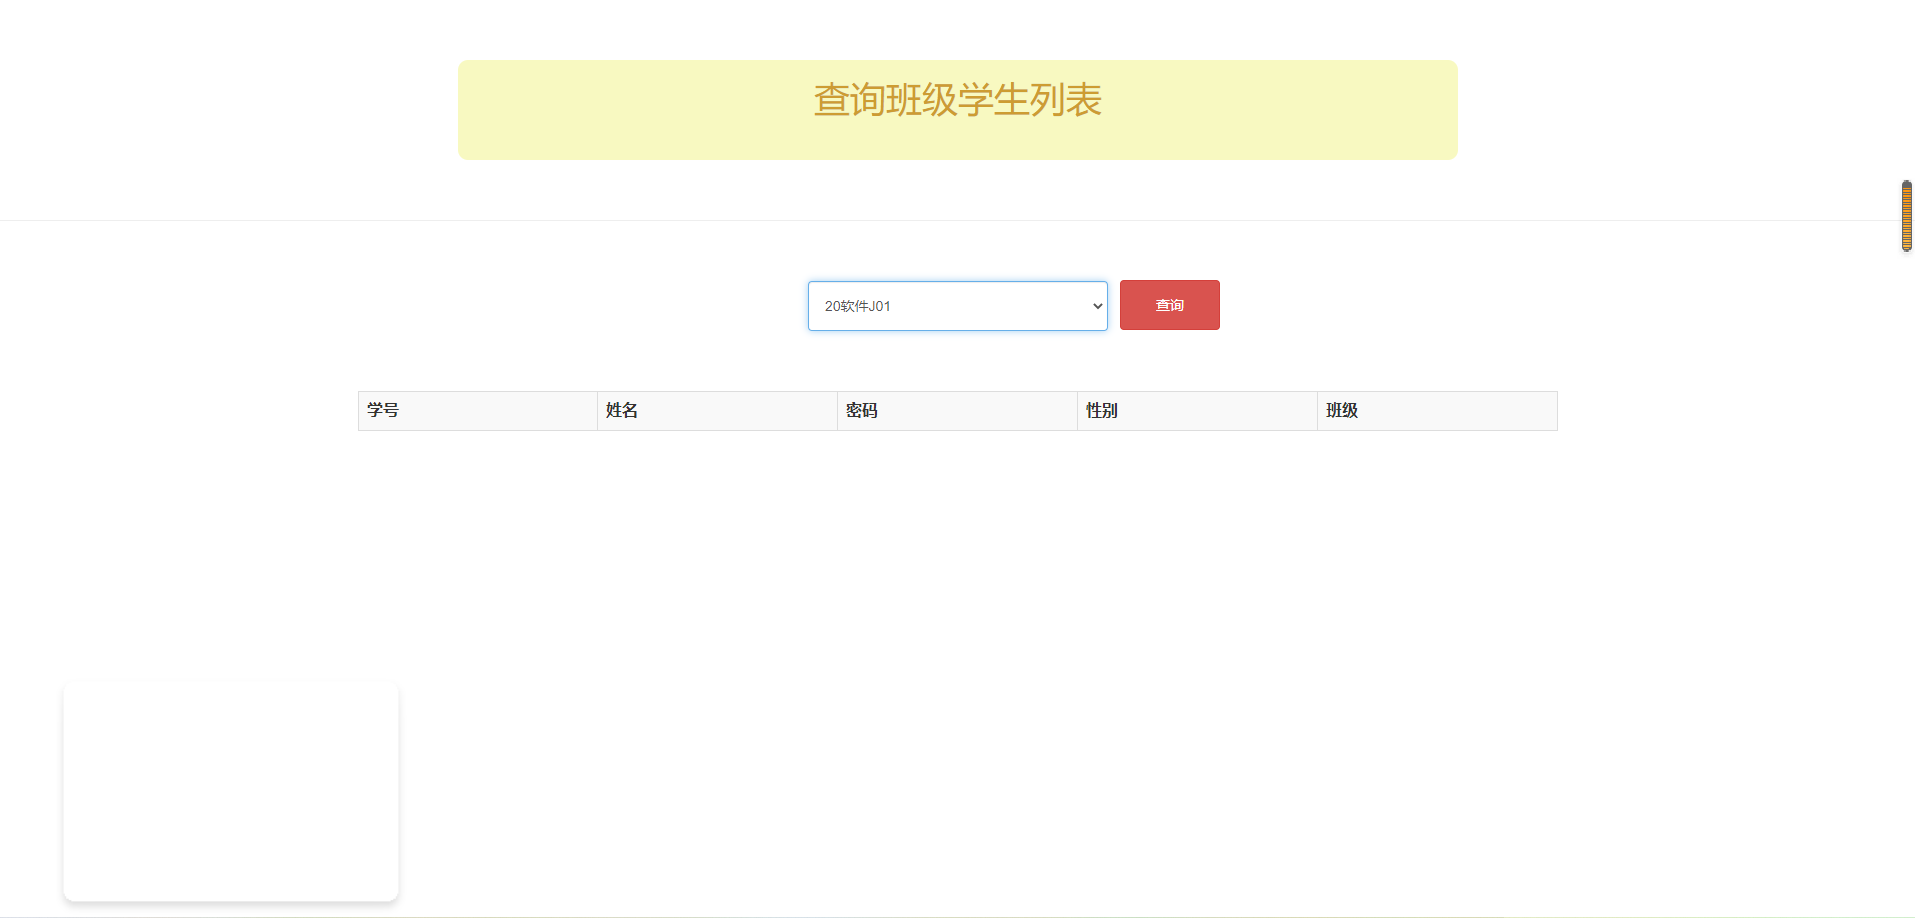This screenshot has width=1915, height=918.
Task: Click the dropdown chevron arrow
Action: pos(1096,306)
